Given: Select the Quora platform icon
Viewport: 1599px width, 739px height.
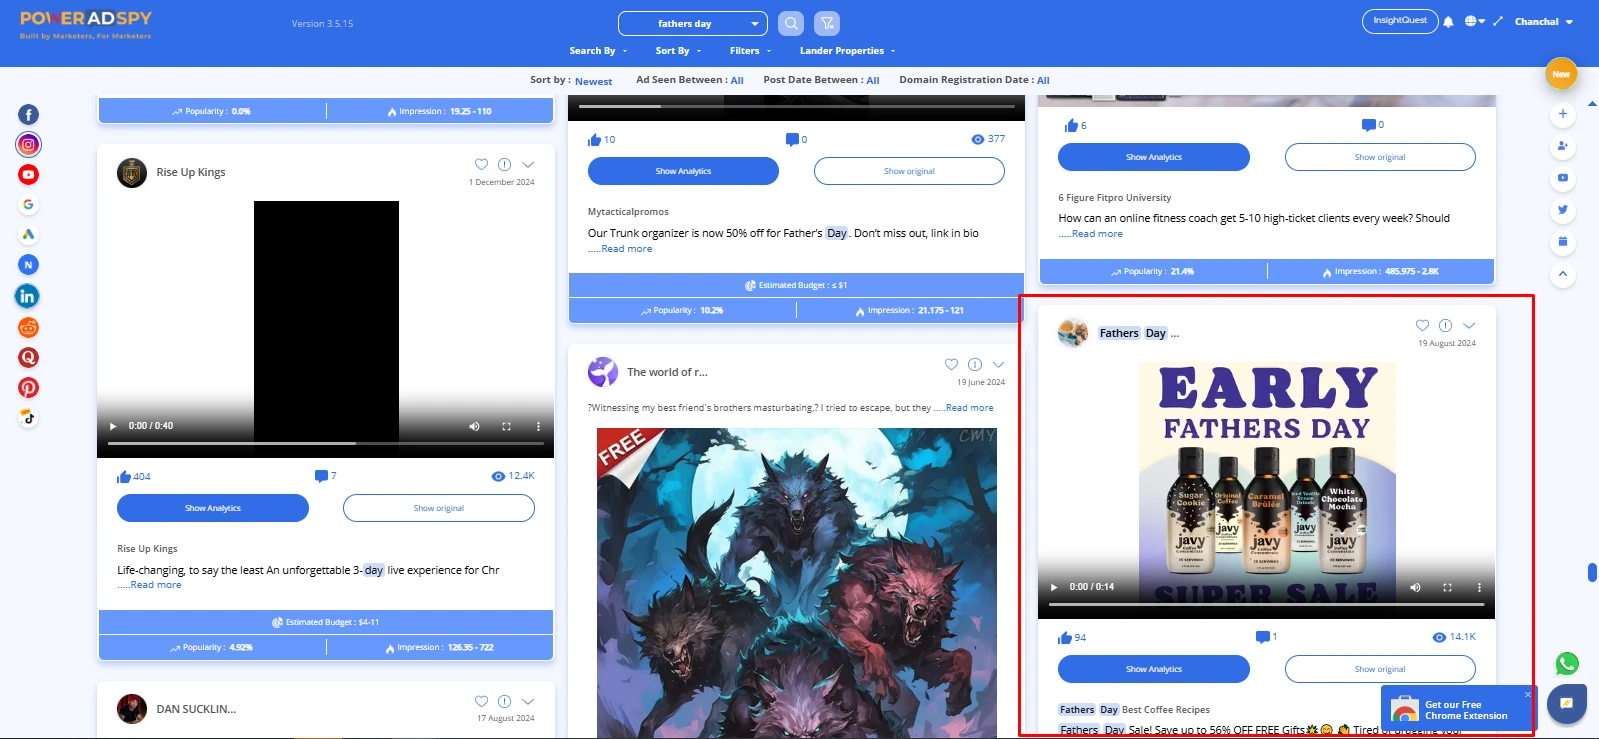Looking at the screenshot, I should coord(28,357).
